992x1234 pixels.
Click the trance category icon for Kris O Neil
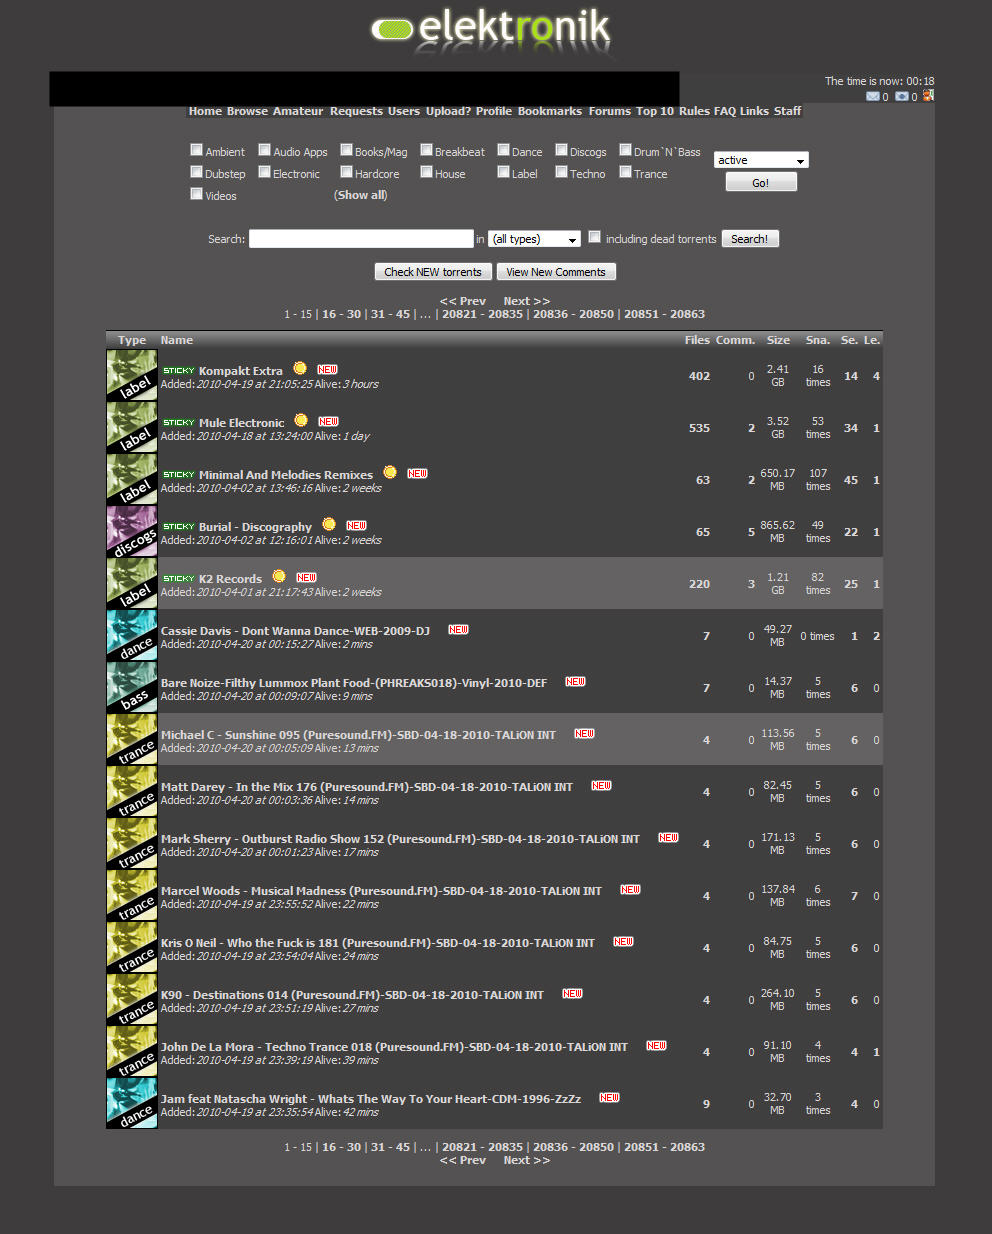tap(132, 948)
